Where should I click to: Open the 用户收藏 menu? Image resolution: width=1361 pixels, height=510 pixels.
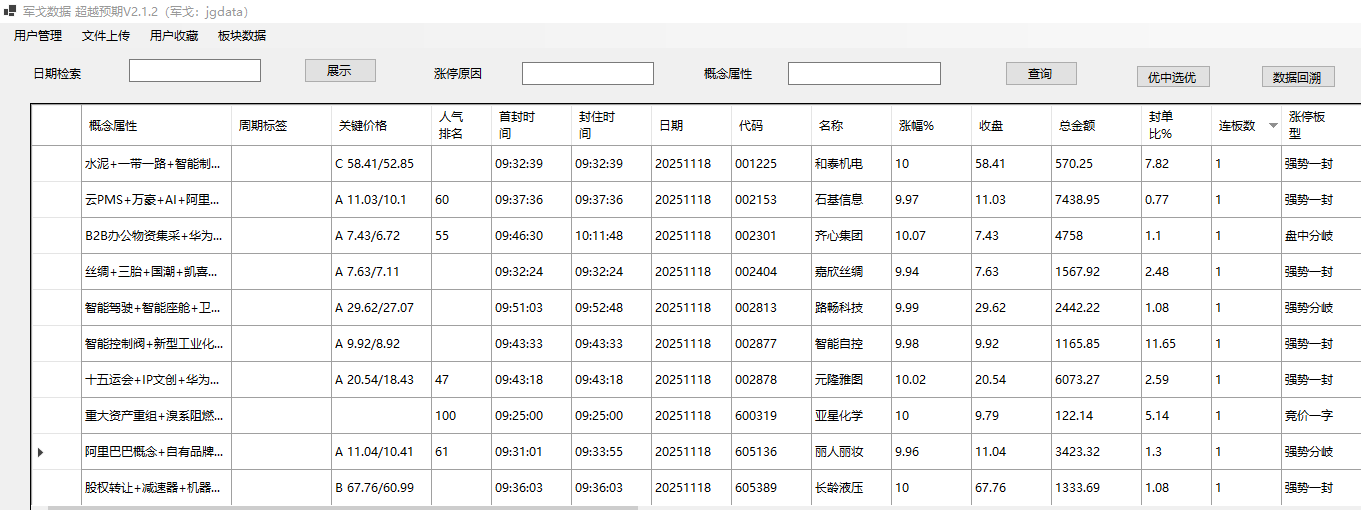[x=174, y=36]
